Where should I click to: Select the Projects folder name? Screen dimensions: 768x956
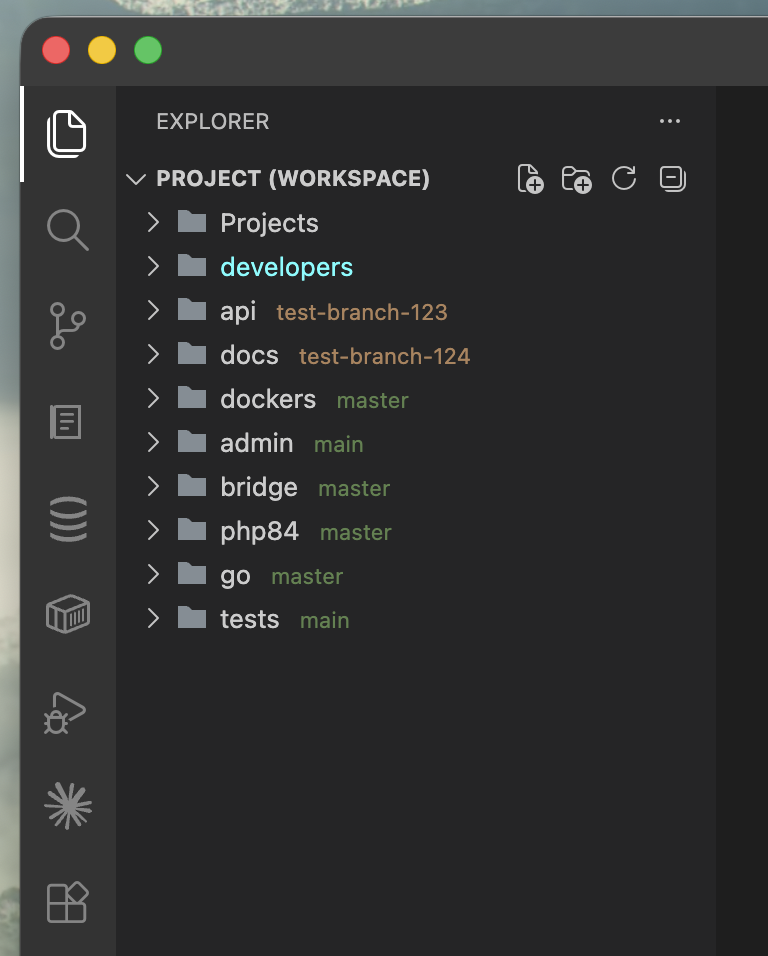click(x=269, y=223)
